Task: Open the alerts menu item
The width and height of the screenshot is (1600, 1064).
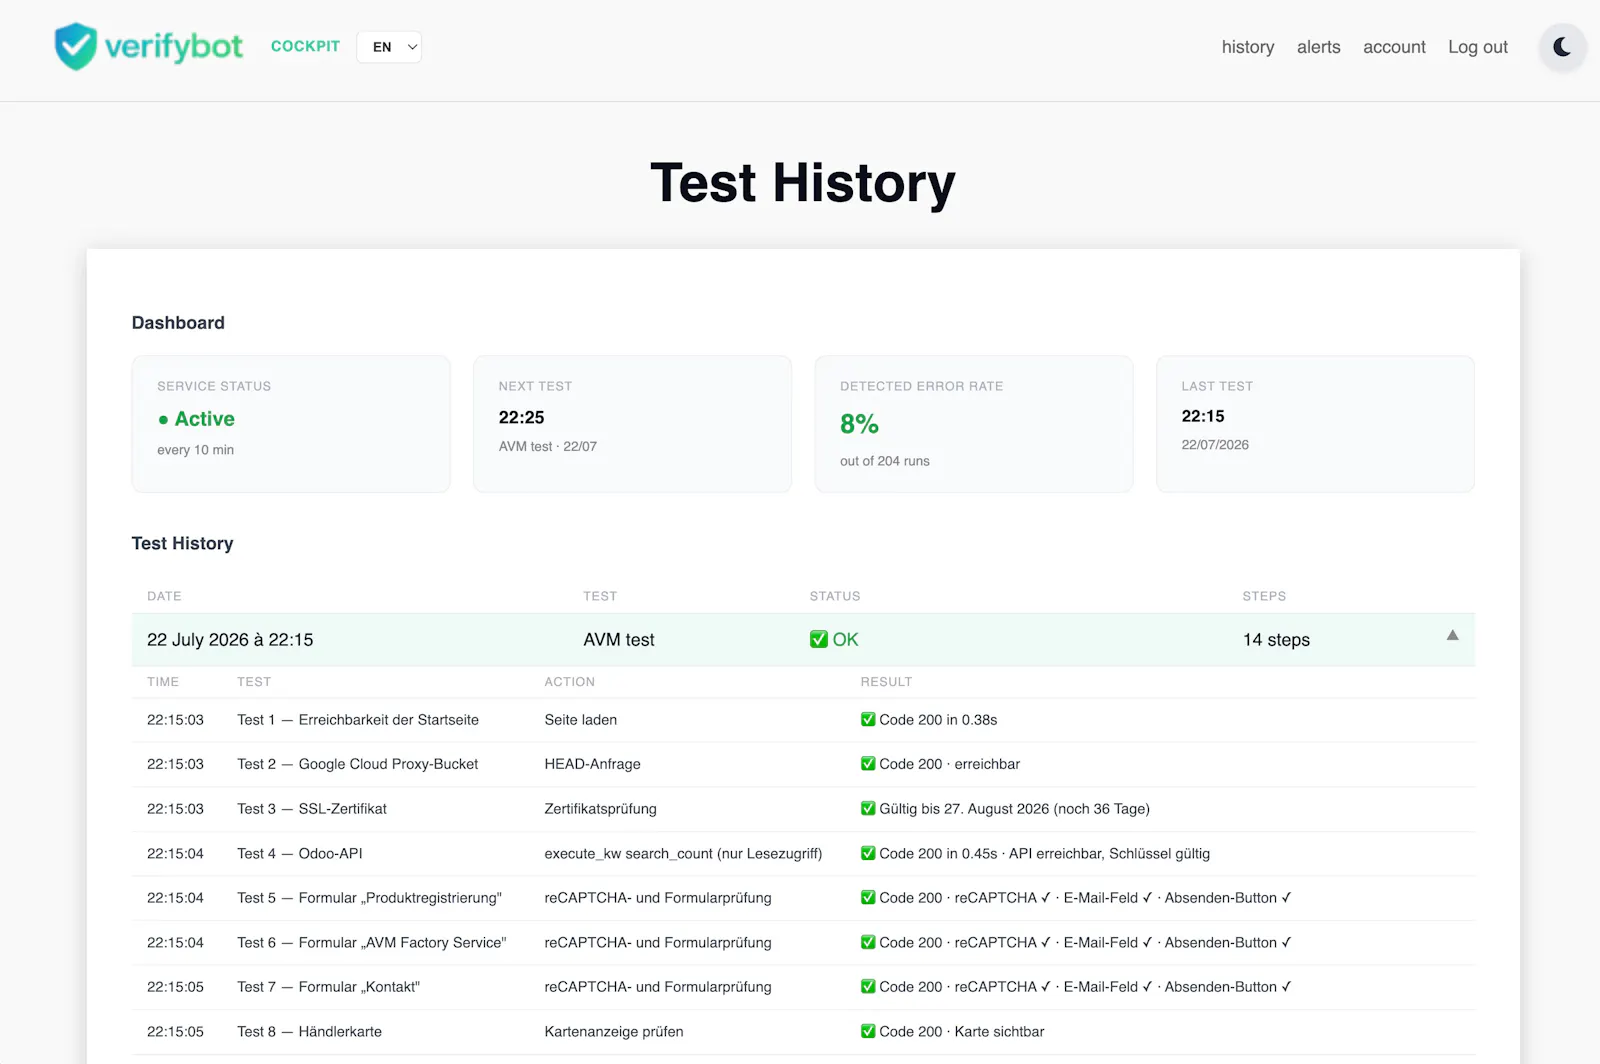Action: click(x=1319, y=47)
